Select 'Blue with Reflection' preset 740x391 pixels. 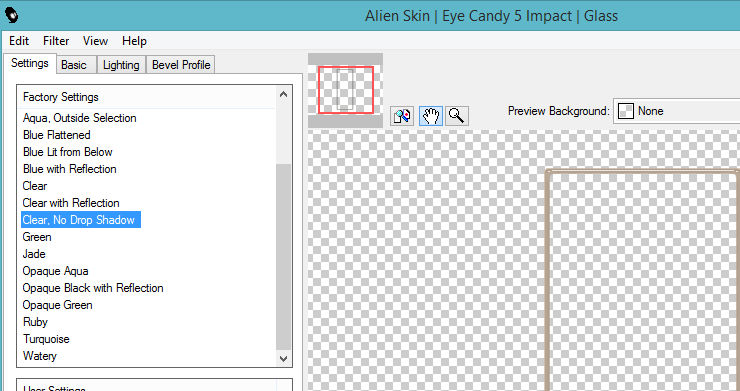click(69, 169)
